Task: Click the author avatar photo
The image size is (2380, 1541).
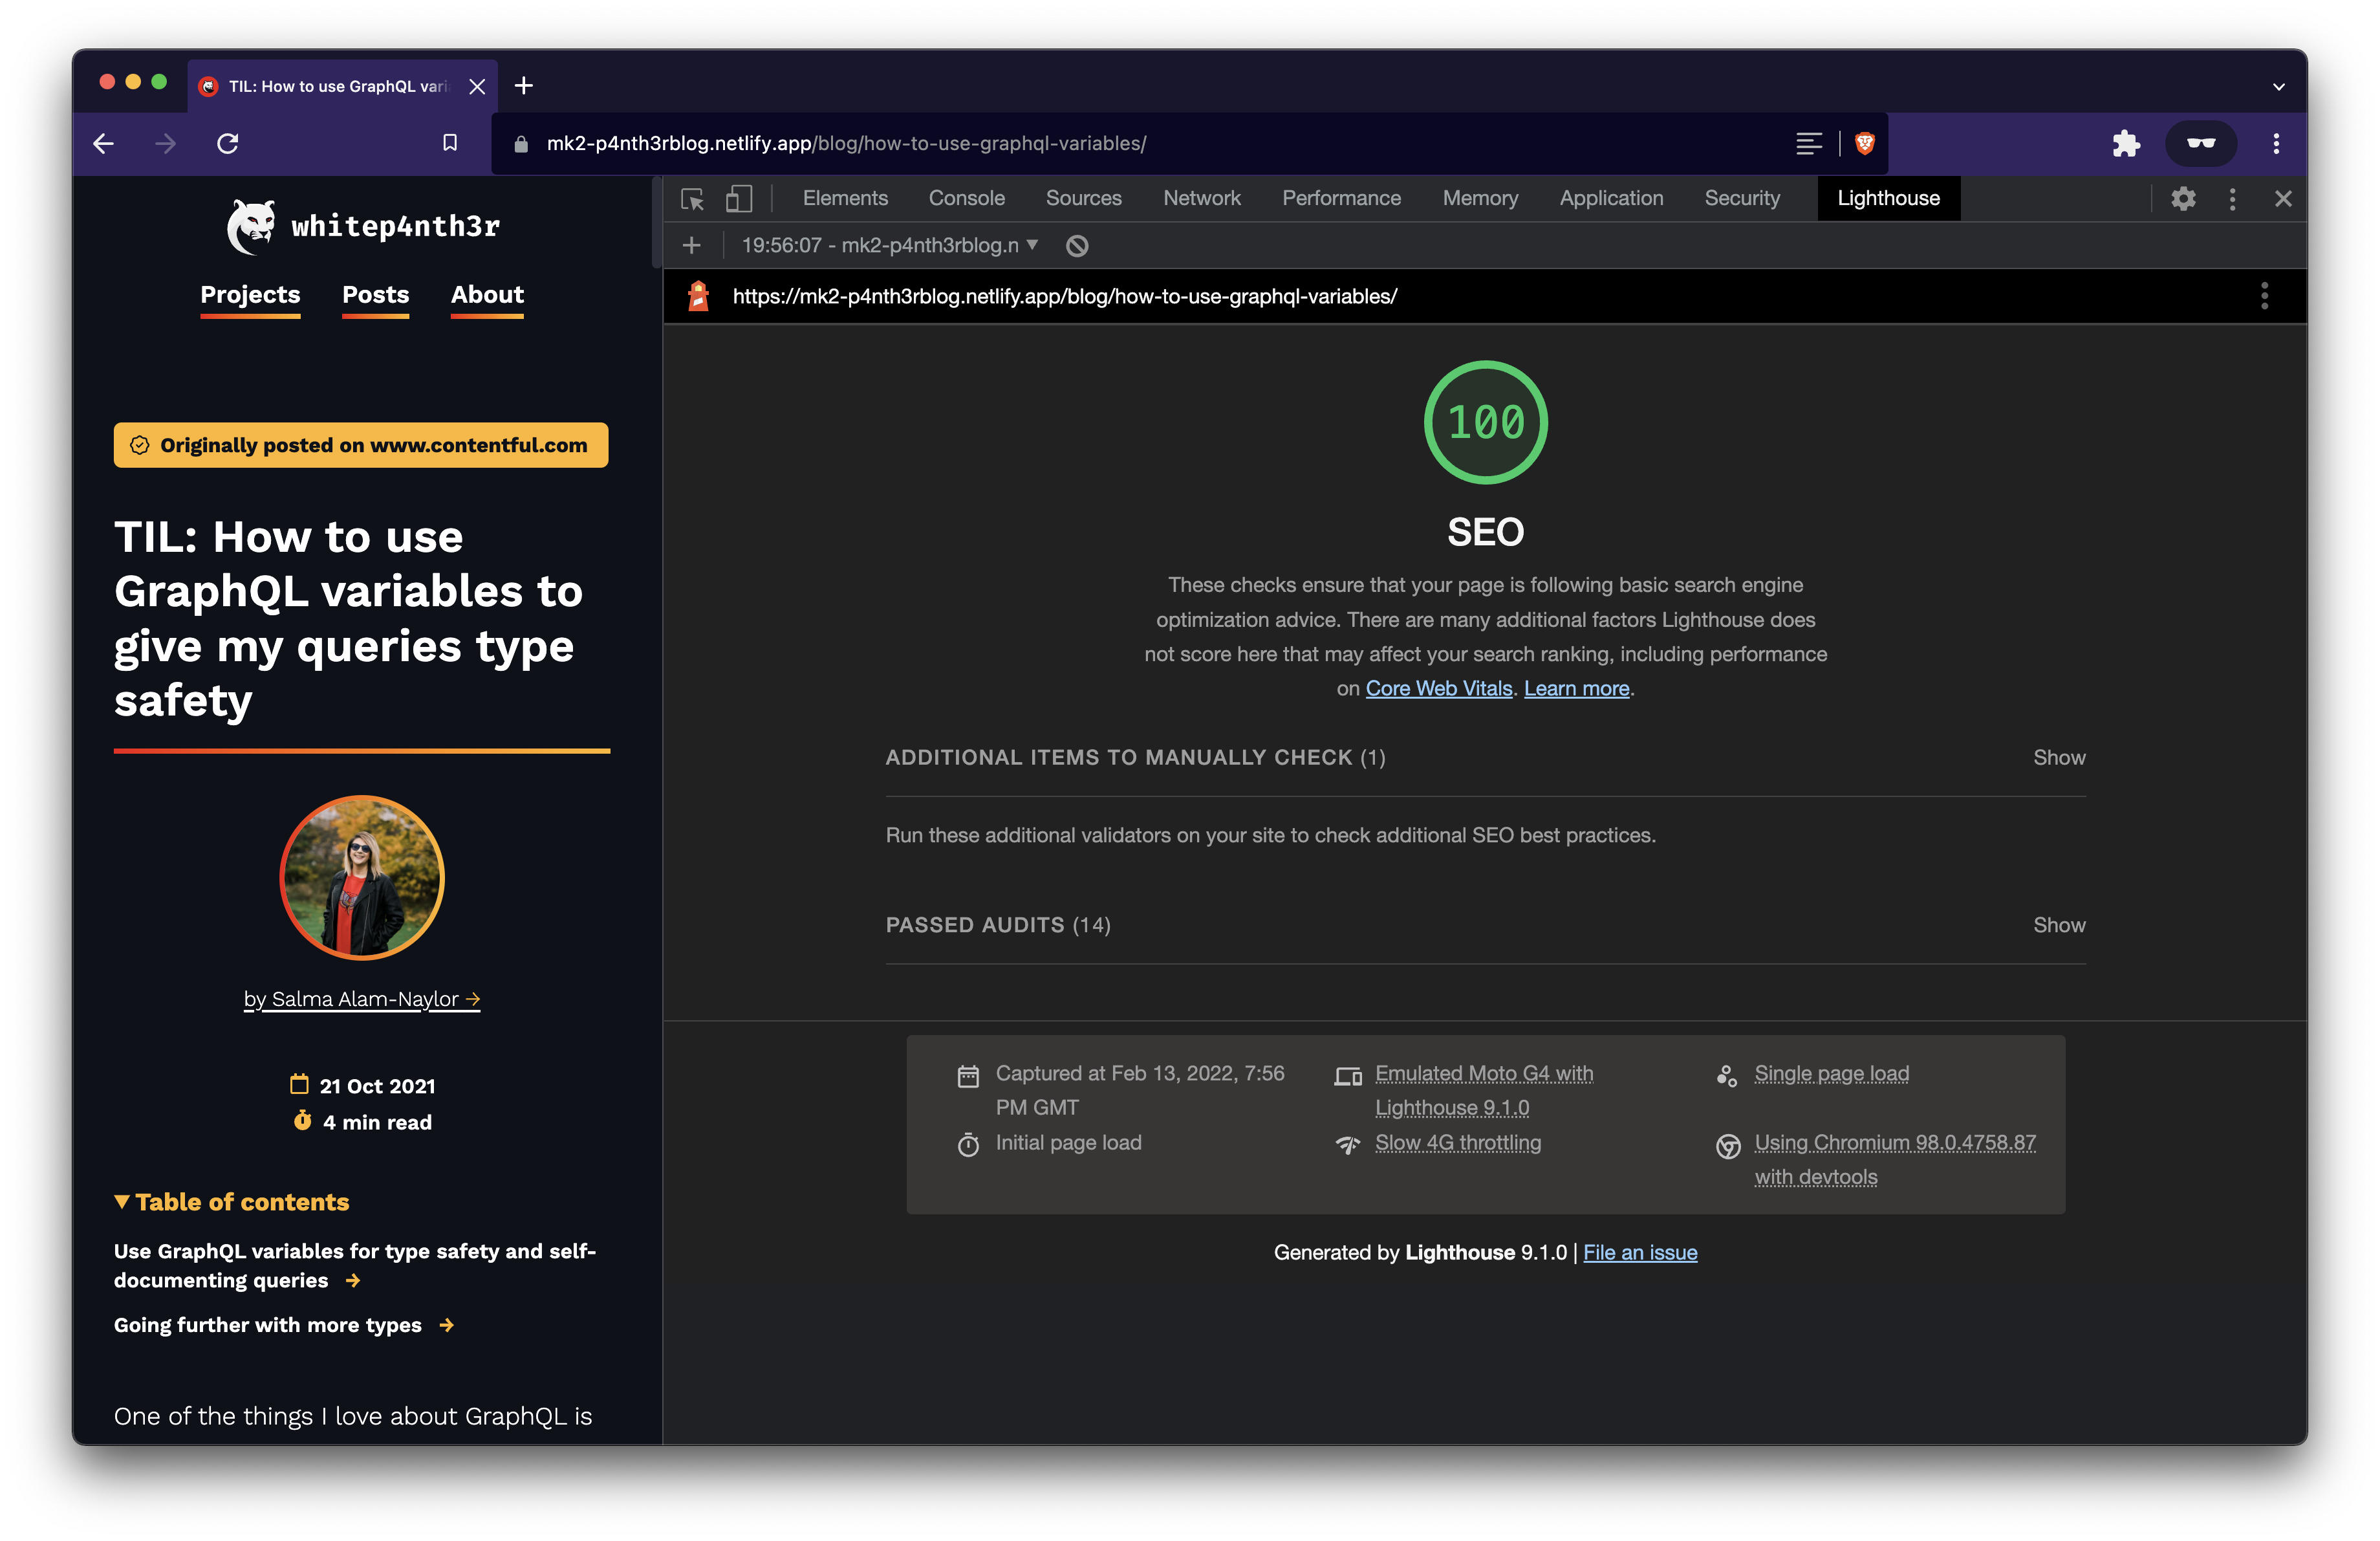Action: tap(362, 878)
